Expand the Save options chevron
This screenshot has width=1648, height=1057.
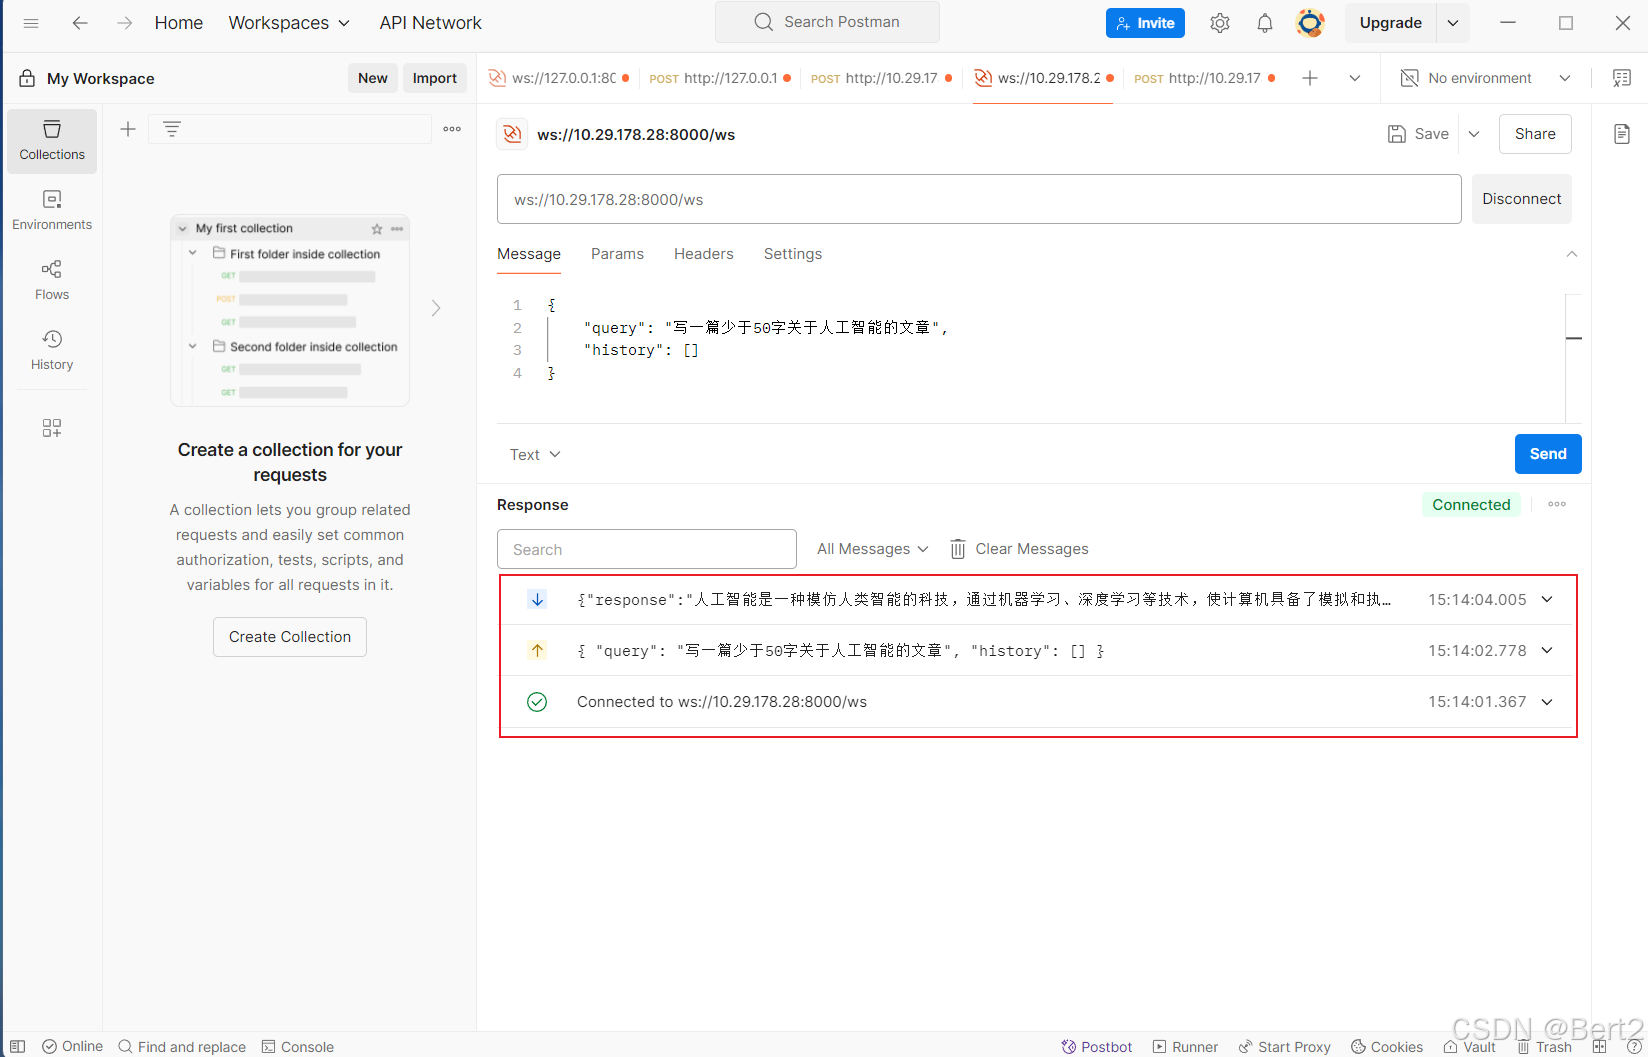(x=1474, y=134)
